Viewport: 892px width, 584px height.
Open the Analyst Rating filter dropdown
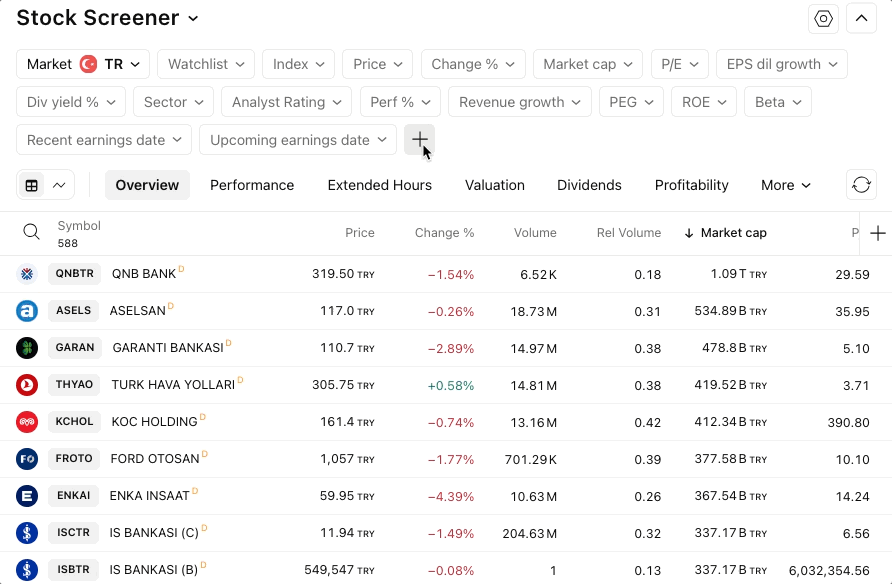point(287,102)
